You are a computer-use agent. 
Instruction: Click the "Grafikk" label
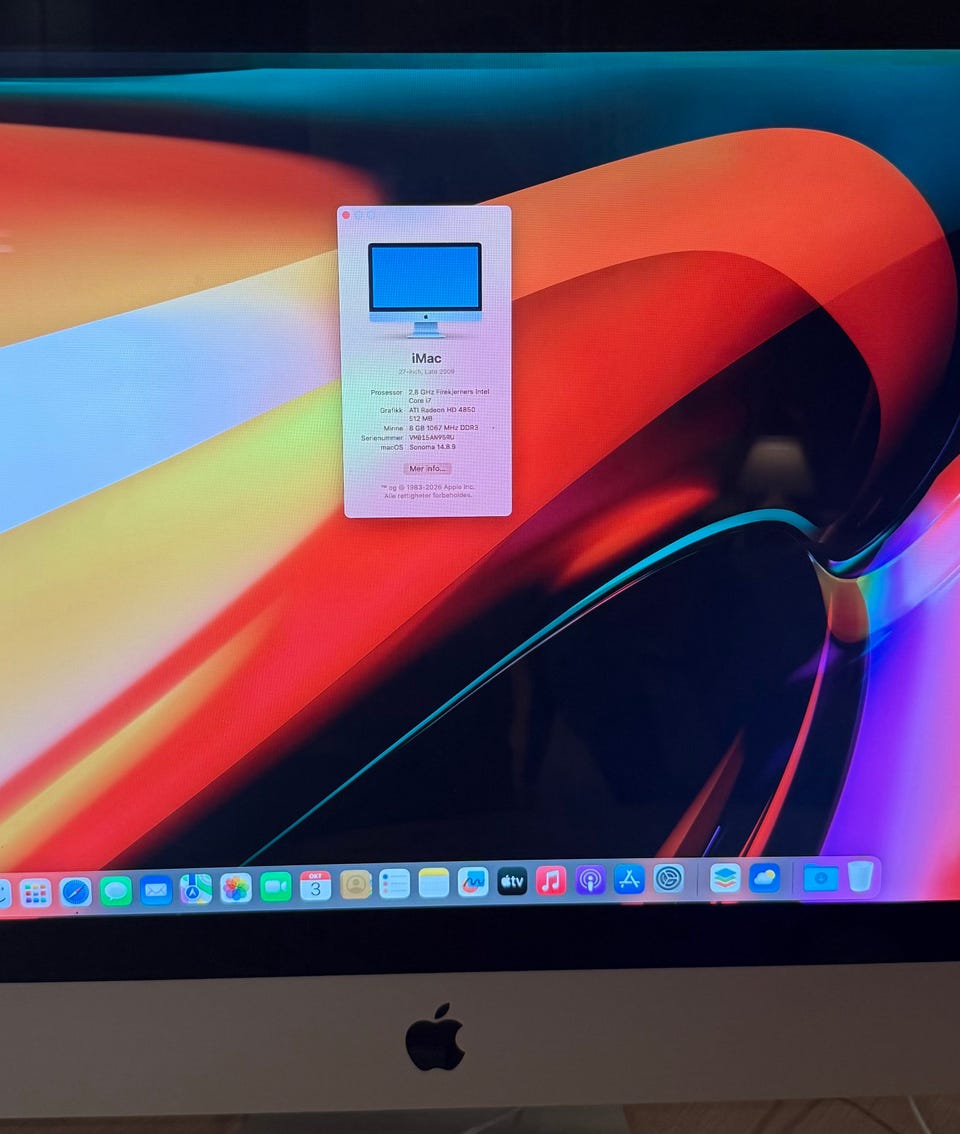[x=391, y=410]
